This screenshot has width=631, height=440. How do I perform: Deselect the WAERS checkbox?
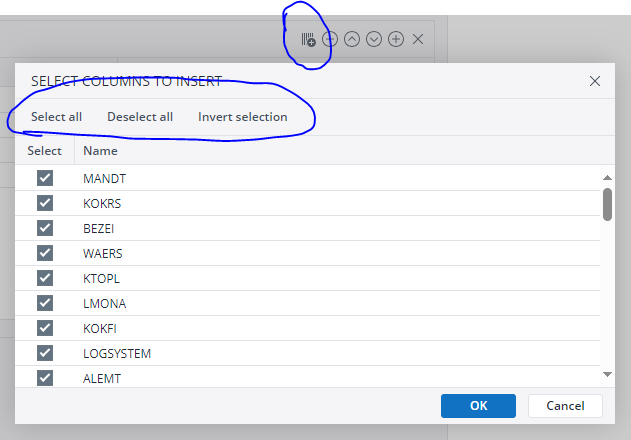[x=45, y=253]
